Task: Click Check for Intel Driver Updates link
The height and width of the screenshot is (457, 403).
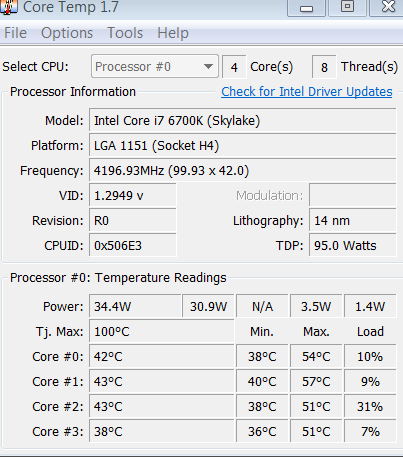Action: [307, 92]
